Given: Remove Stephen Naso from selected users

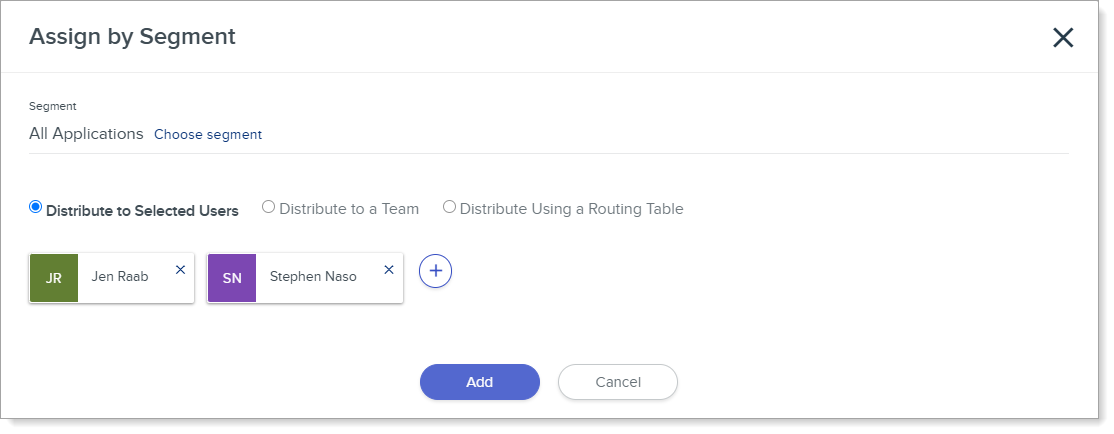Looking at the screenshot, I should pos(389,270).
